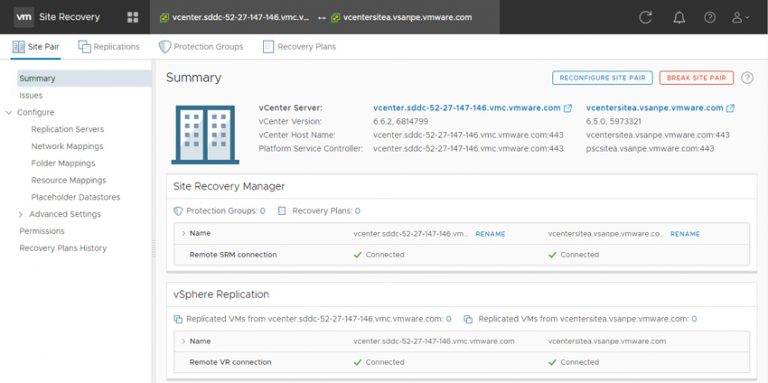Open Replication Servers
This screenshot has height=383, width=768.
click(68, 129)
